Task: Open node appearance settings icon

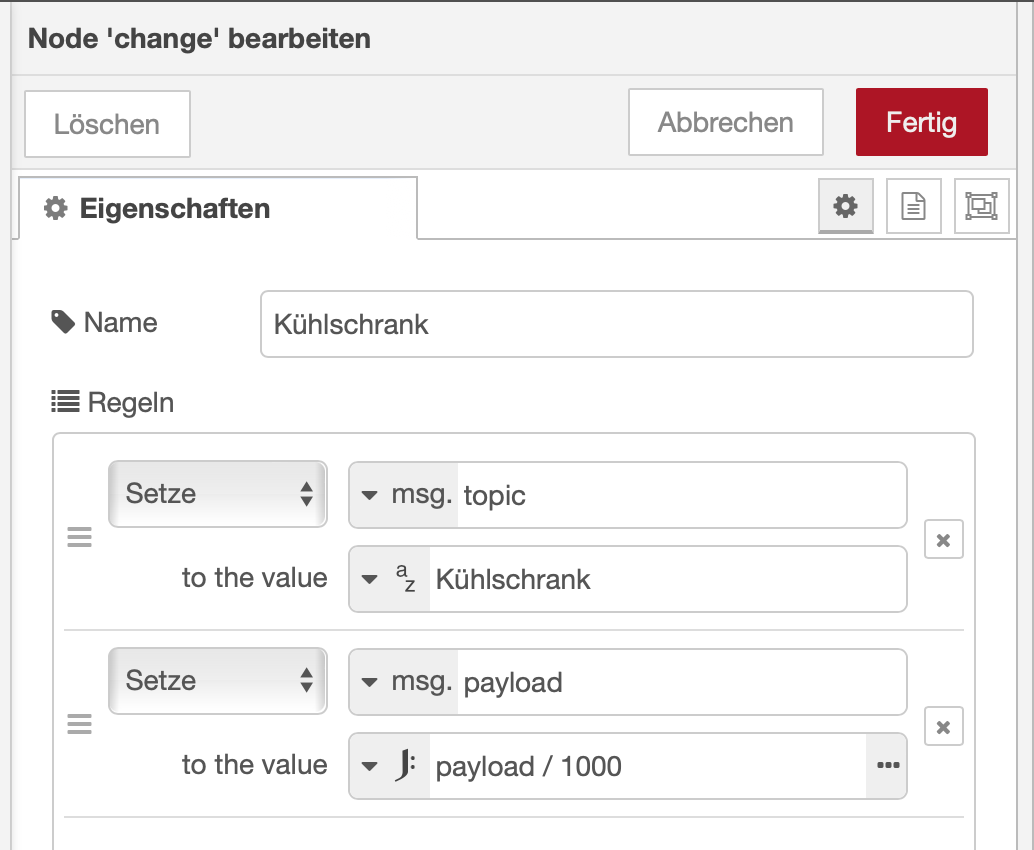Action: pos(981,206)
